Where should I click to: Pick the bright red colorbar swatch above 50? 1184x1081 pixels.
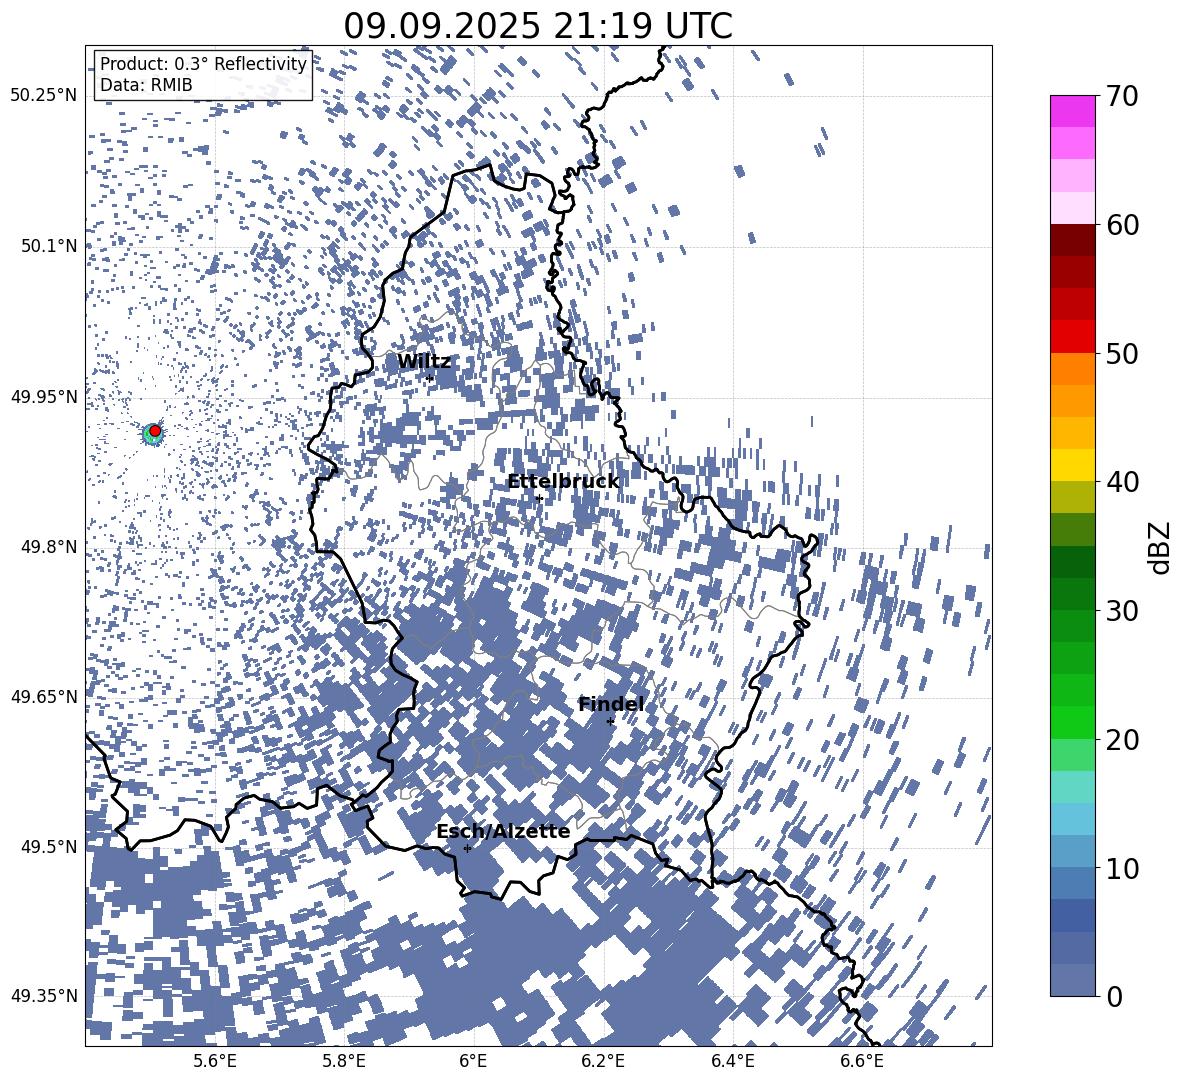click(1072, 337)
